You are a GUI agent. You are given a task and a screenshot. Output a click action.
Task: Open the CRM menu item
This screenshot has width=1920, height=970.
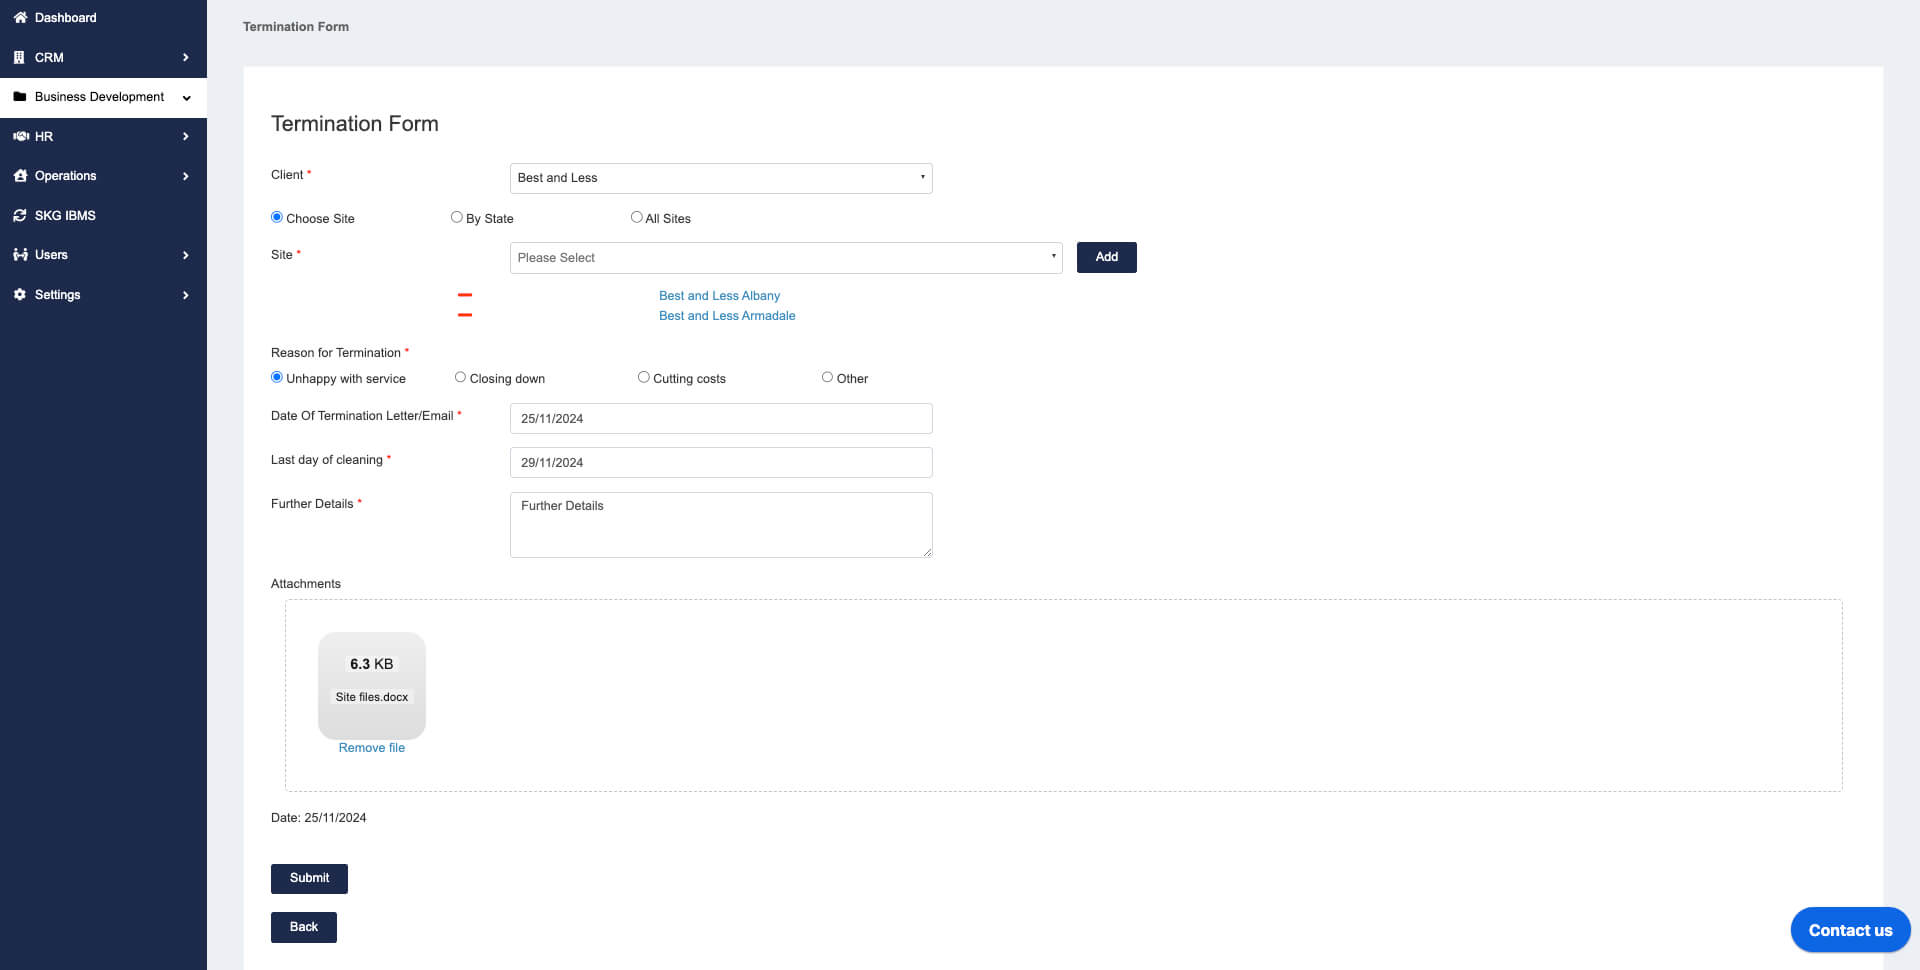103,58
